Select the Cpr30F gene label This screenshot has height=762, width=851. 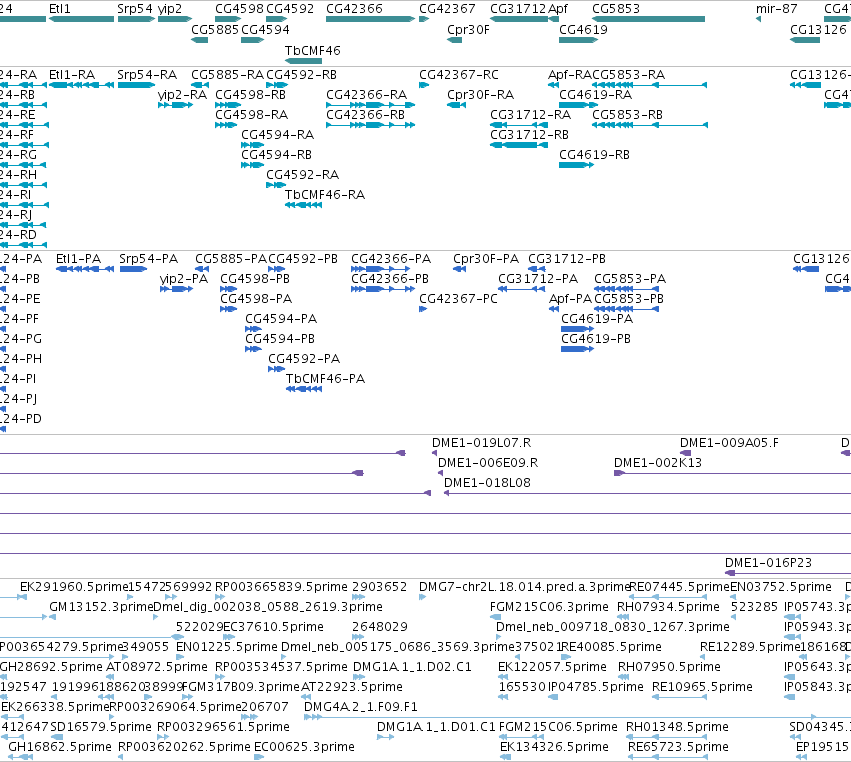tap(468, 30)
